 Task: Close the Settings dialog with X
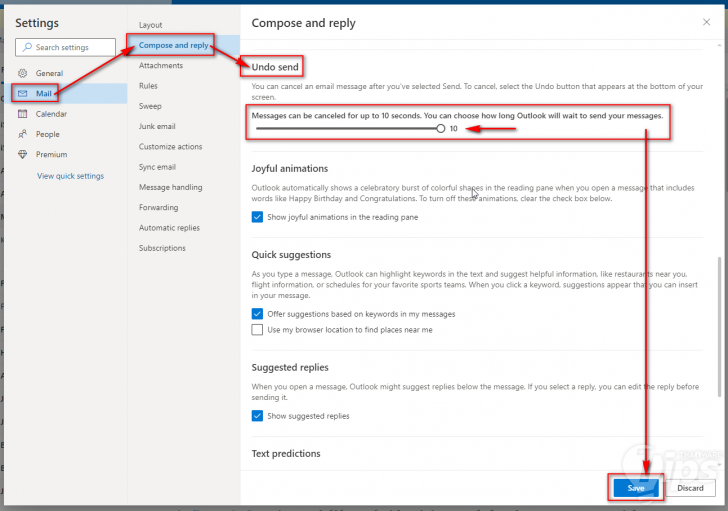[x=706, y=22]
